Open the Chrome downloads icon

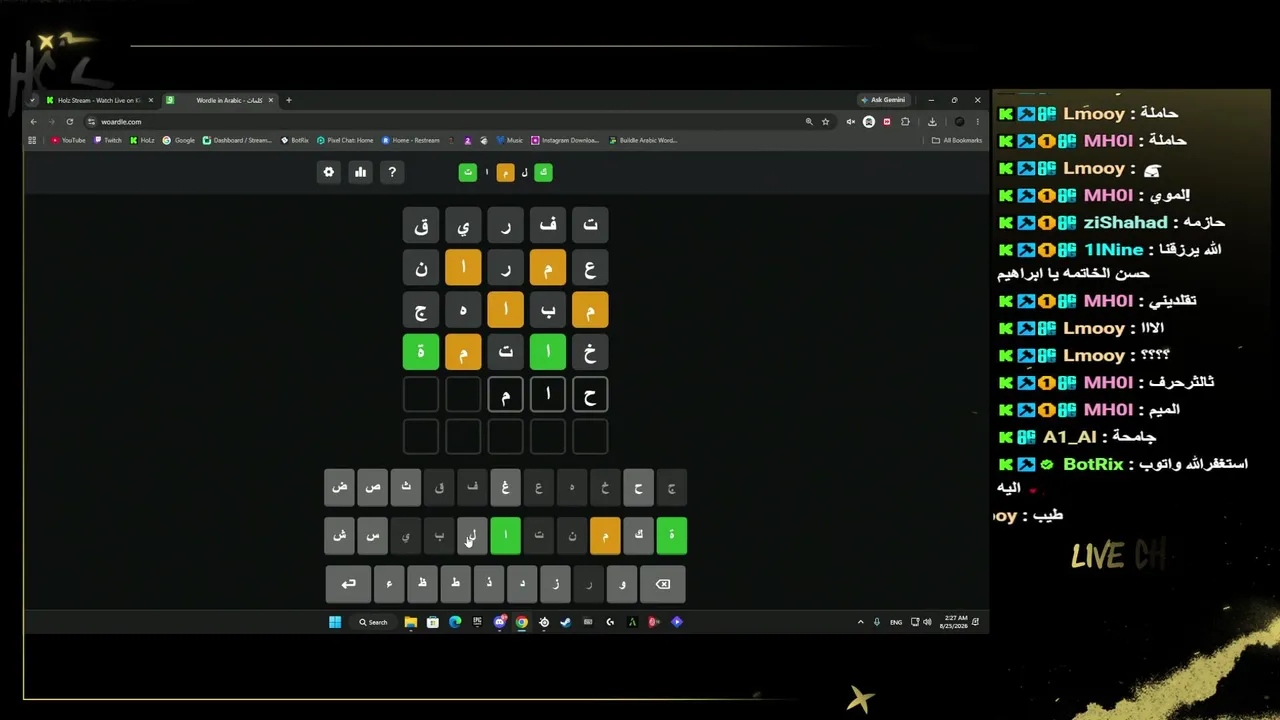pyautogui.click(x=932, y=122)
